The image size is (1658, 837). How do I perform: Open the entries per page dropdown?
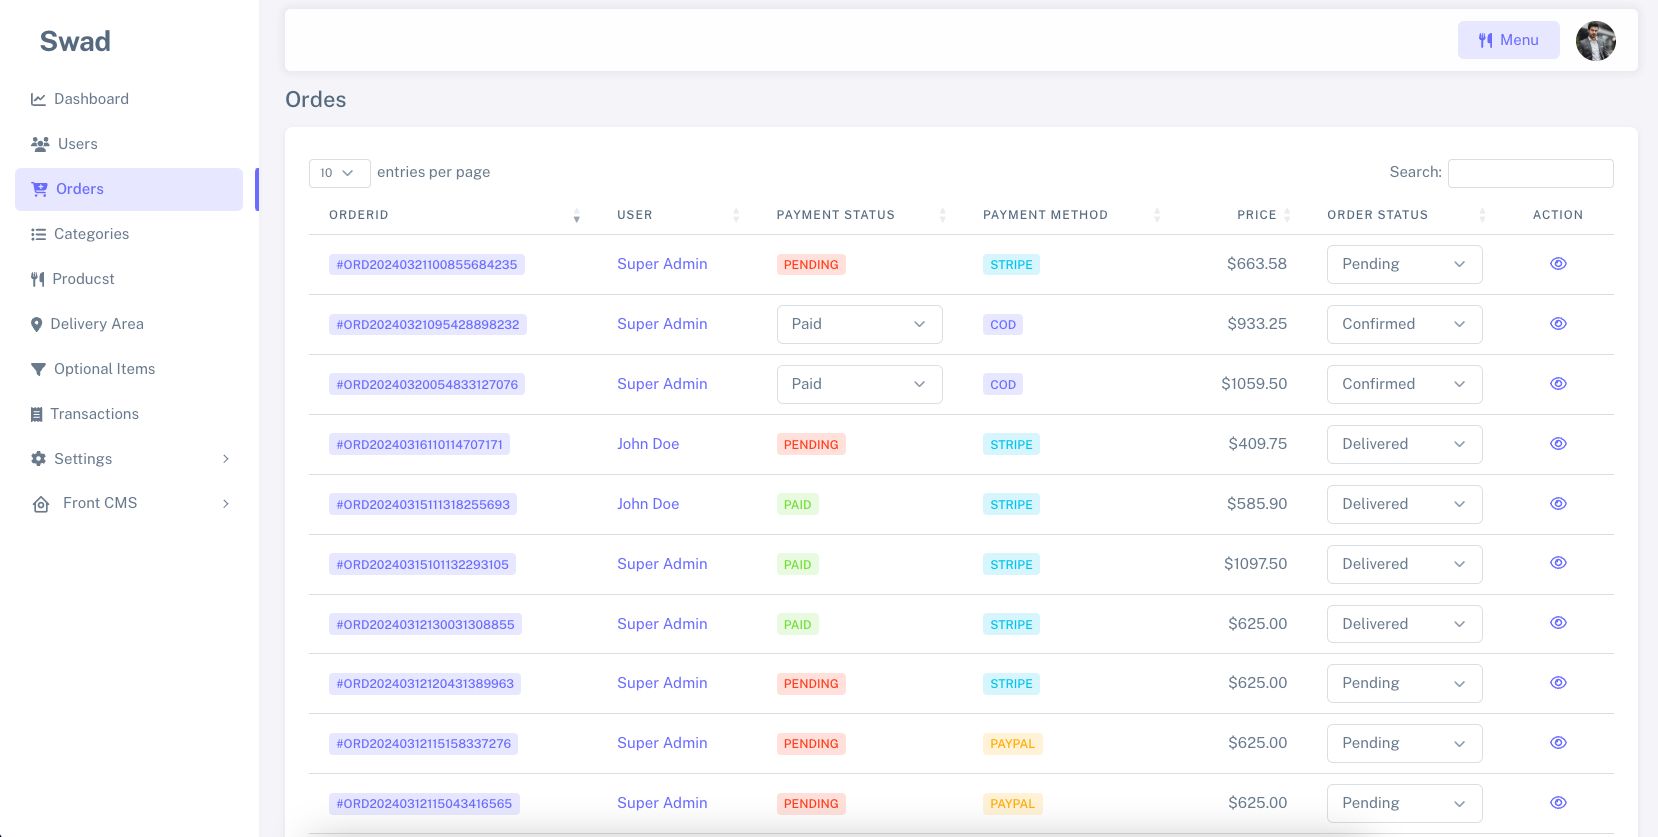pyautogui.click(x=339, y=173)
